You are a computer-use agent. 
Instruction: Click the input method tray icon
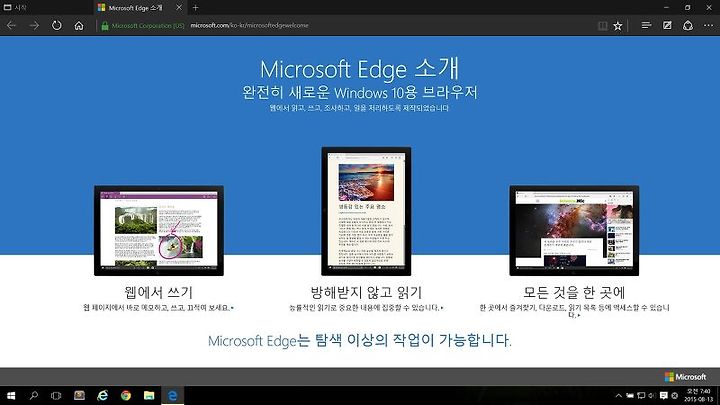(x=675, y=395)
